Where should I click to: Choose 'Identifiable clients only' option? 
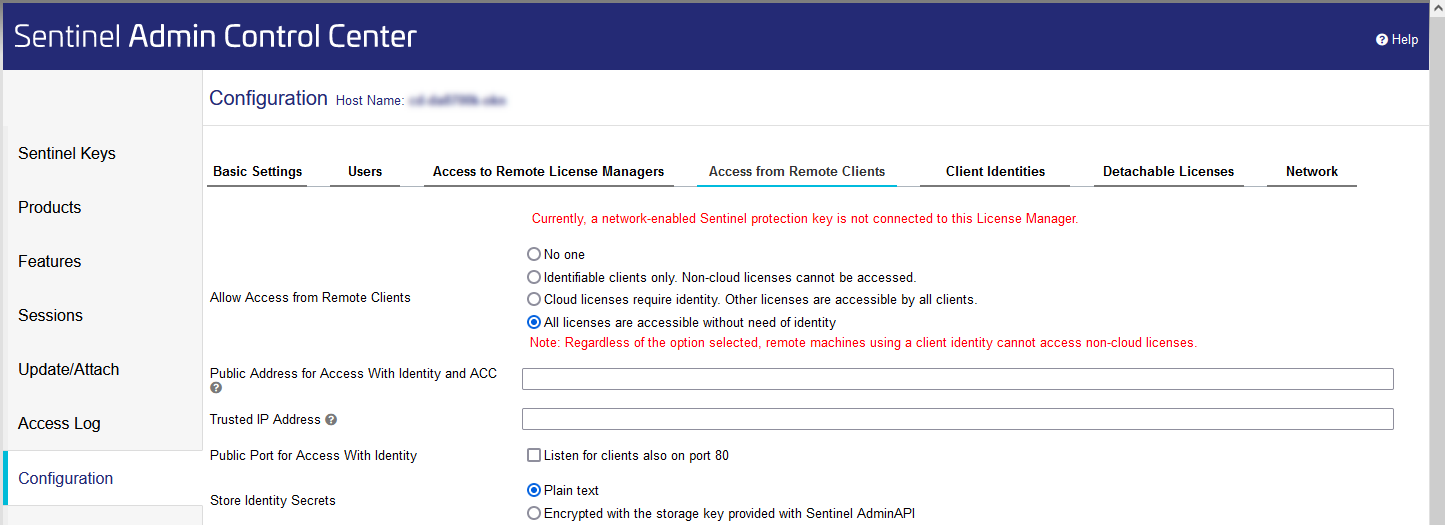click(x=534, y=277)
